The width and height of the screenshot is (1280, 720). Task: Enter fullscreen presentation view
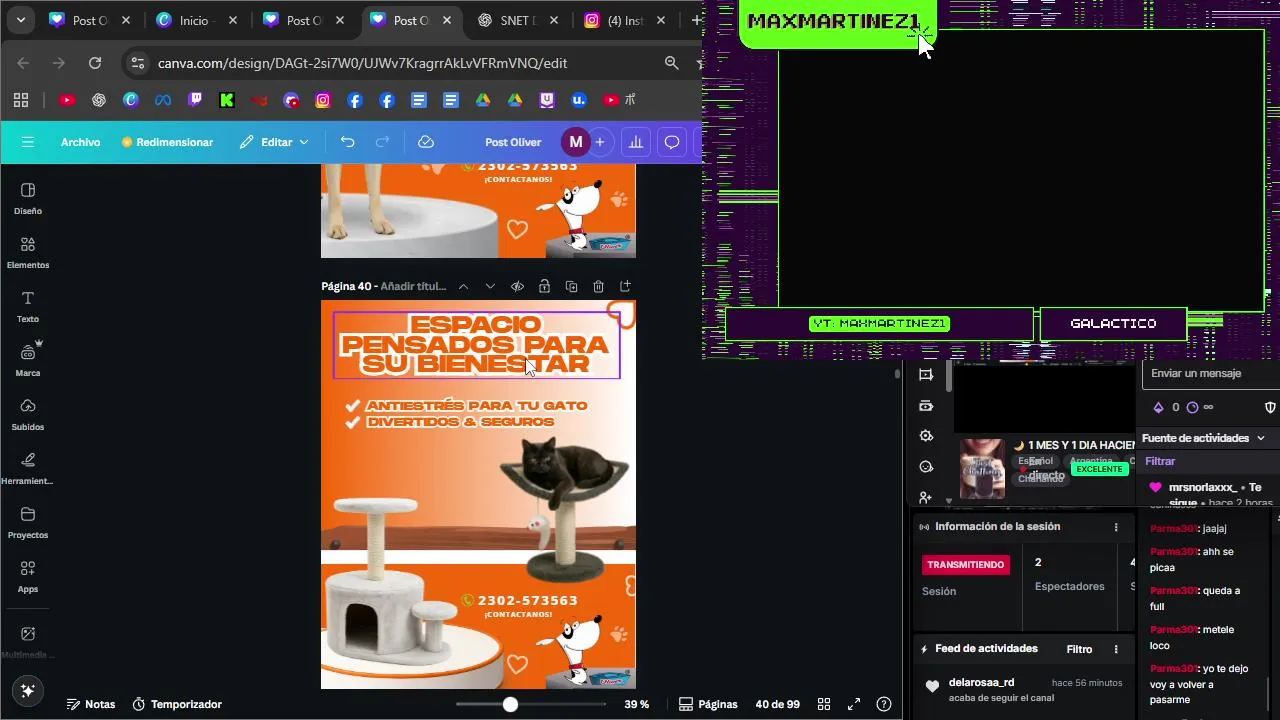pos(854,704)
